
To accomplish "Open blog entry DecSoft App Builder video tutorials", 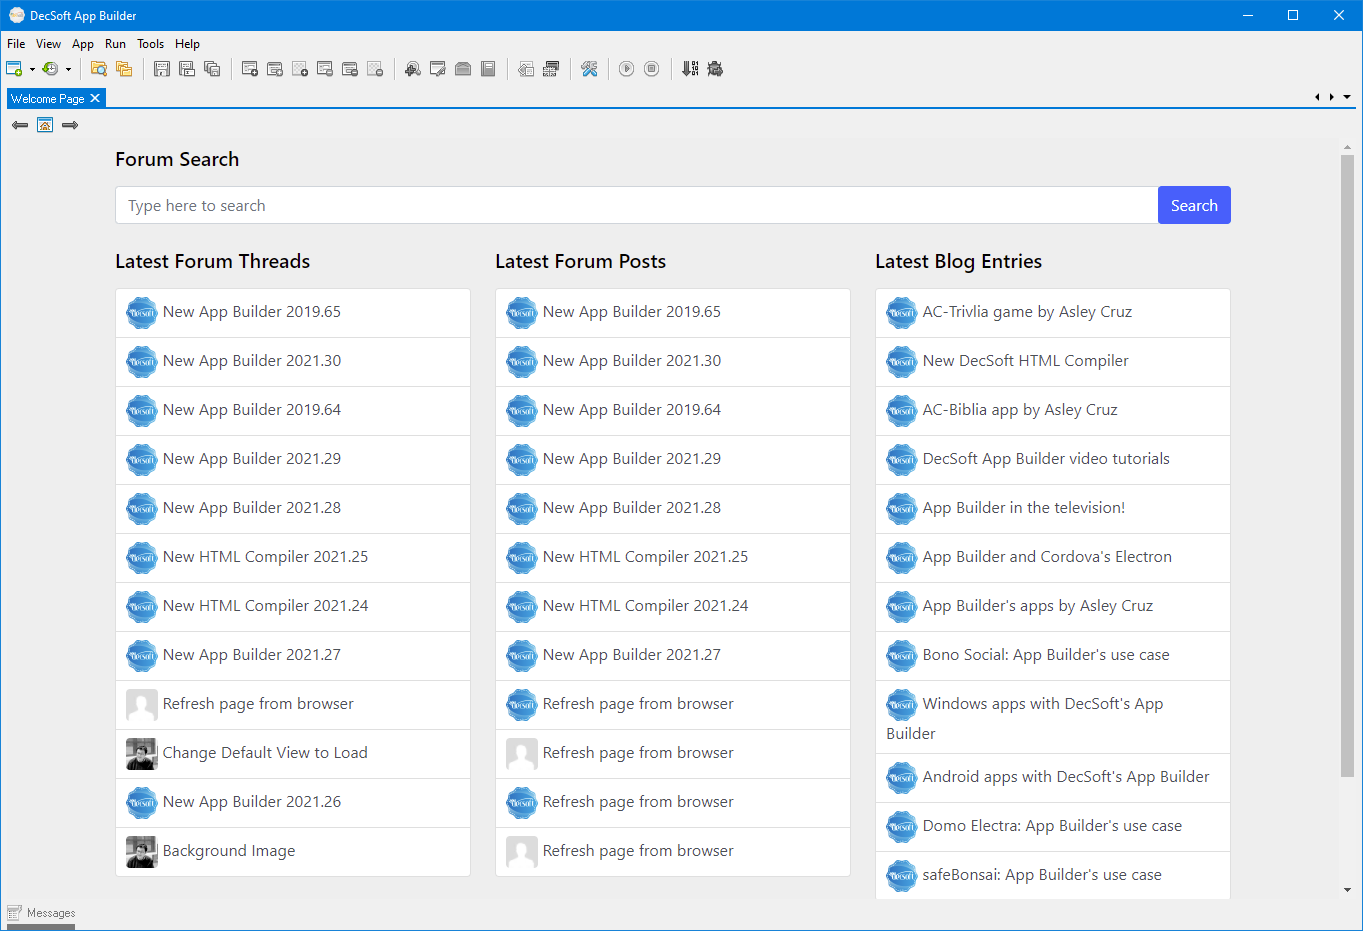I will pyautogui.click(x=1053, y=459).
